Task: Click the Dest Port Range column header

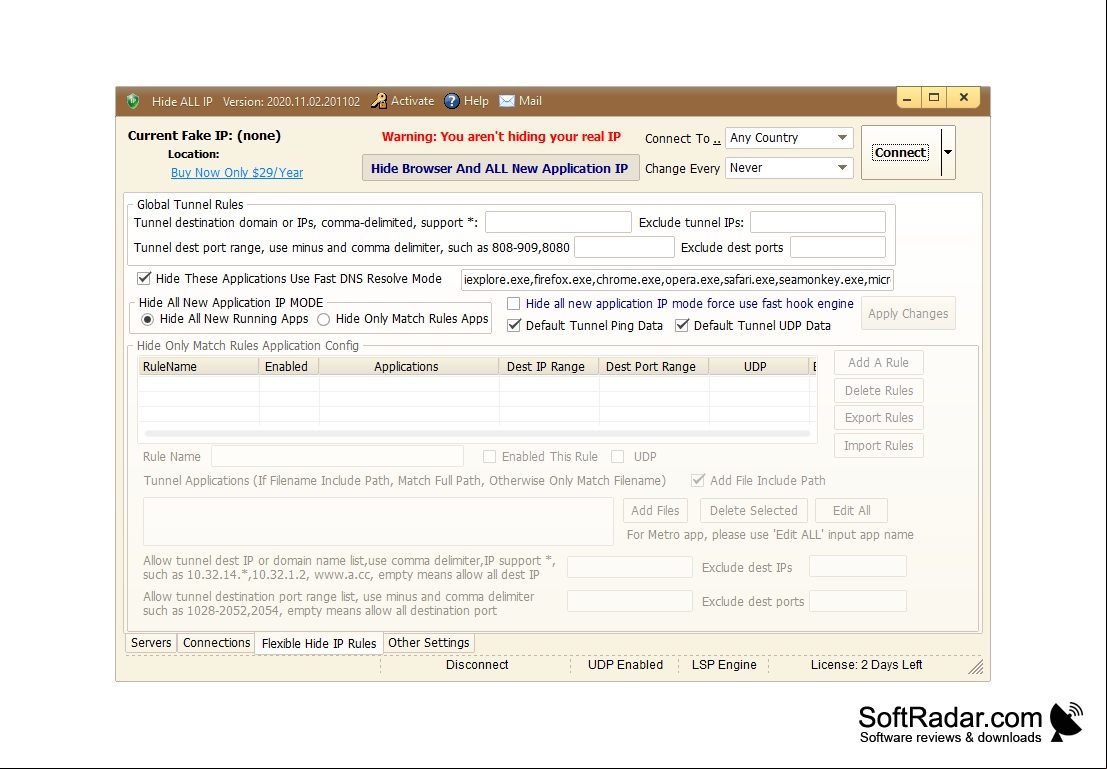Action: (x=654, y=366)
